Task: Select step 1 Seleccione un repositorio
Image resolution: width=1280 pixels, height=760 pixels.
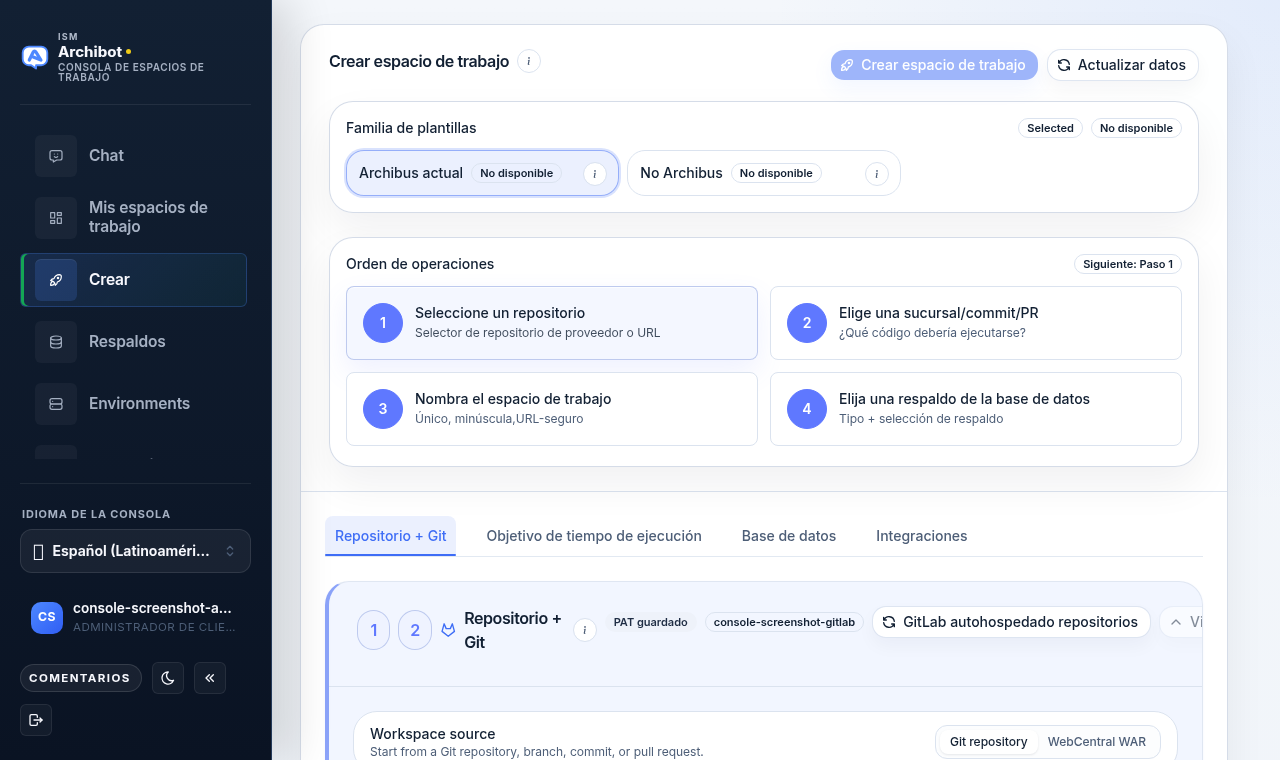Action: [552, 323]
